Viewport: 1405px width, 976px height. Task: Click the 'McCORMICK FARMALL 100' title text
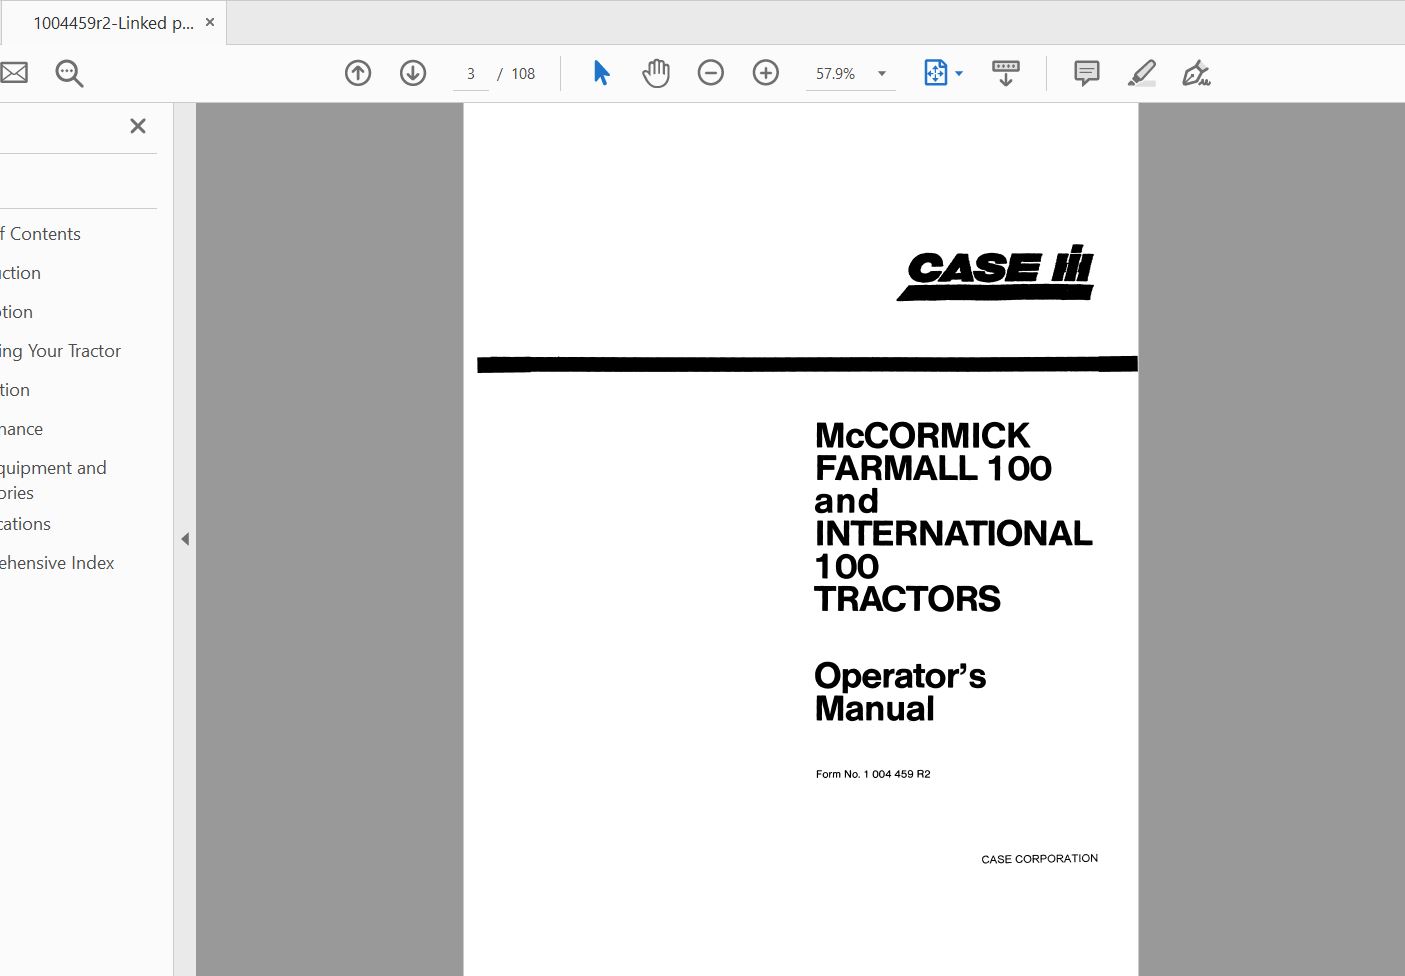pos(933,452)
